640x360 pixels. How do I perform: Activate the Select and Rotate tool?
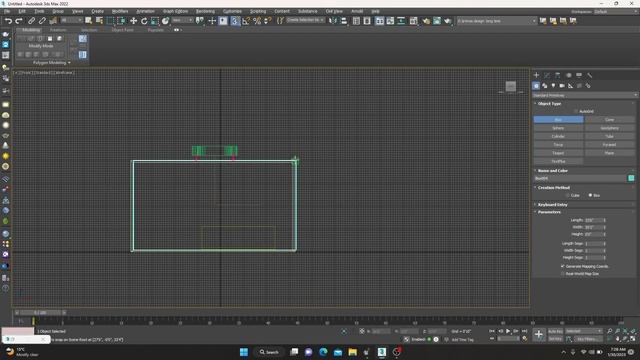[x=144, y=21]
